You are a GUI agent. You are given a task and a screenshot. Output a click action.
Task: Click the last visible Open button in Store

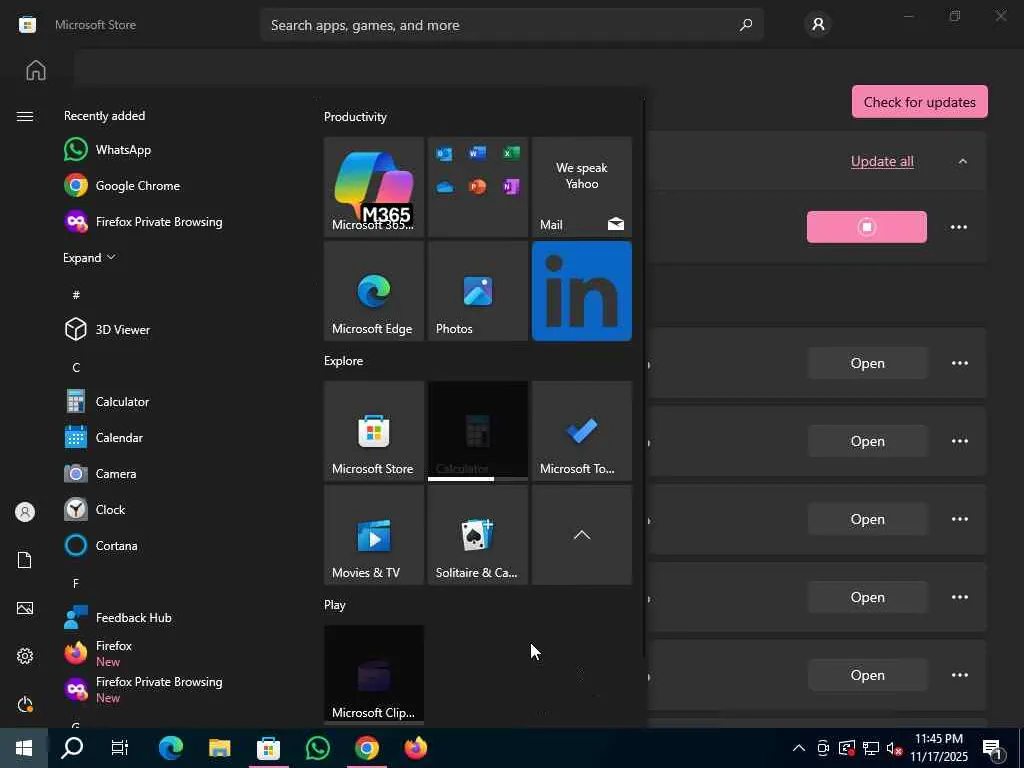click(867, 675)
